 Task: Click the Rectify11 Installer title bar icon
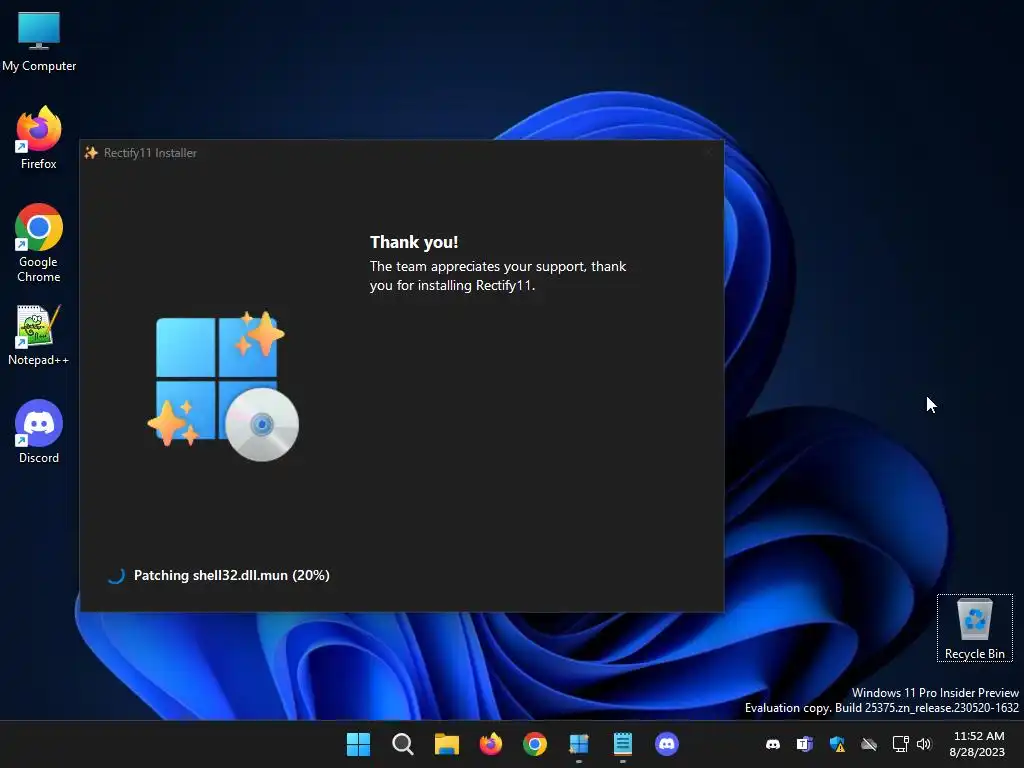[x=91, y=153]
